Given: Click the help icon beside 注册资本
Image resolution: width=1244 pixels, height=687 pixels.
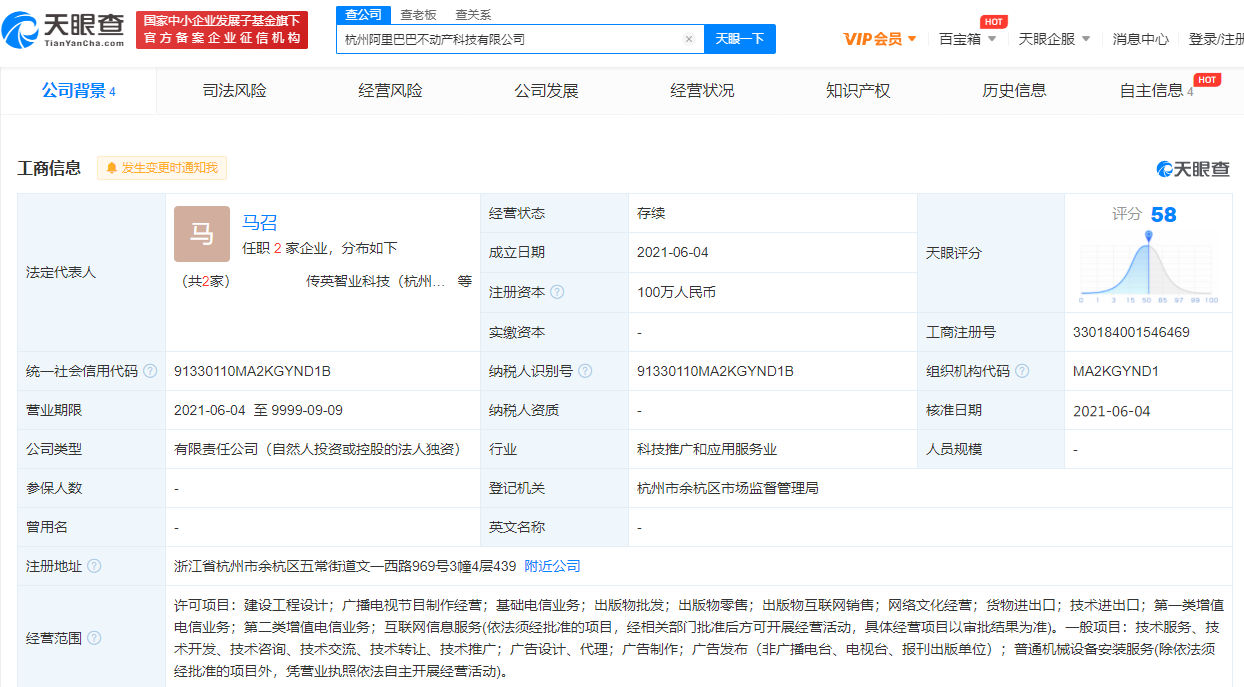Looking at the screenshot, I should click(557, 292).
